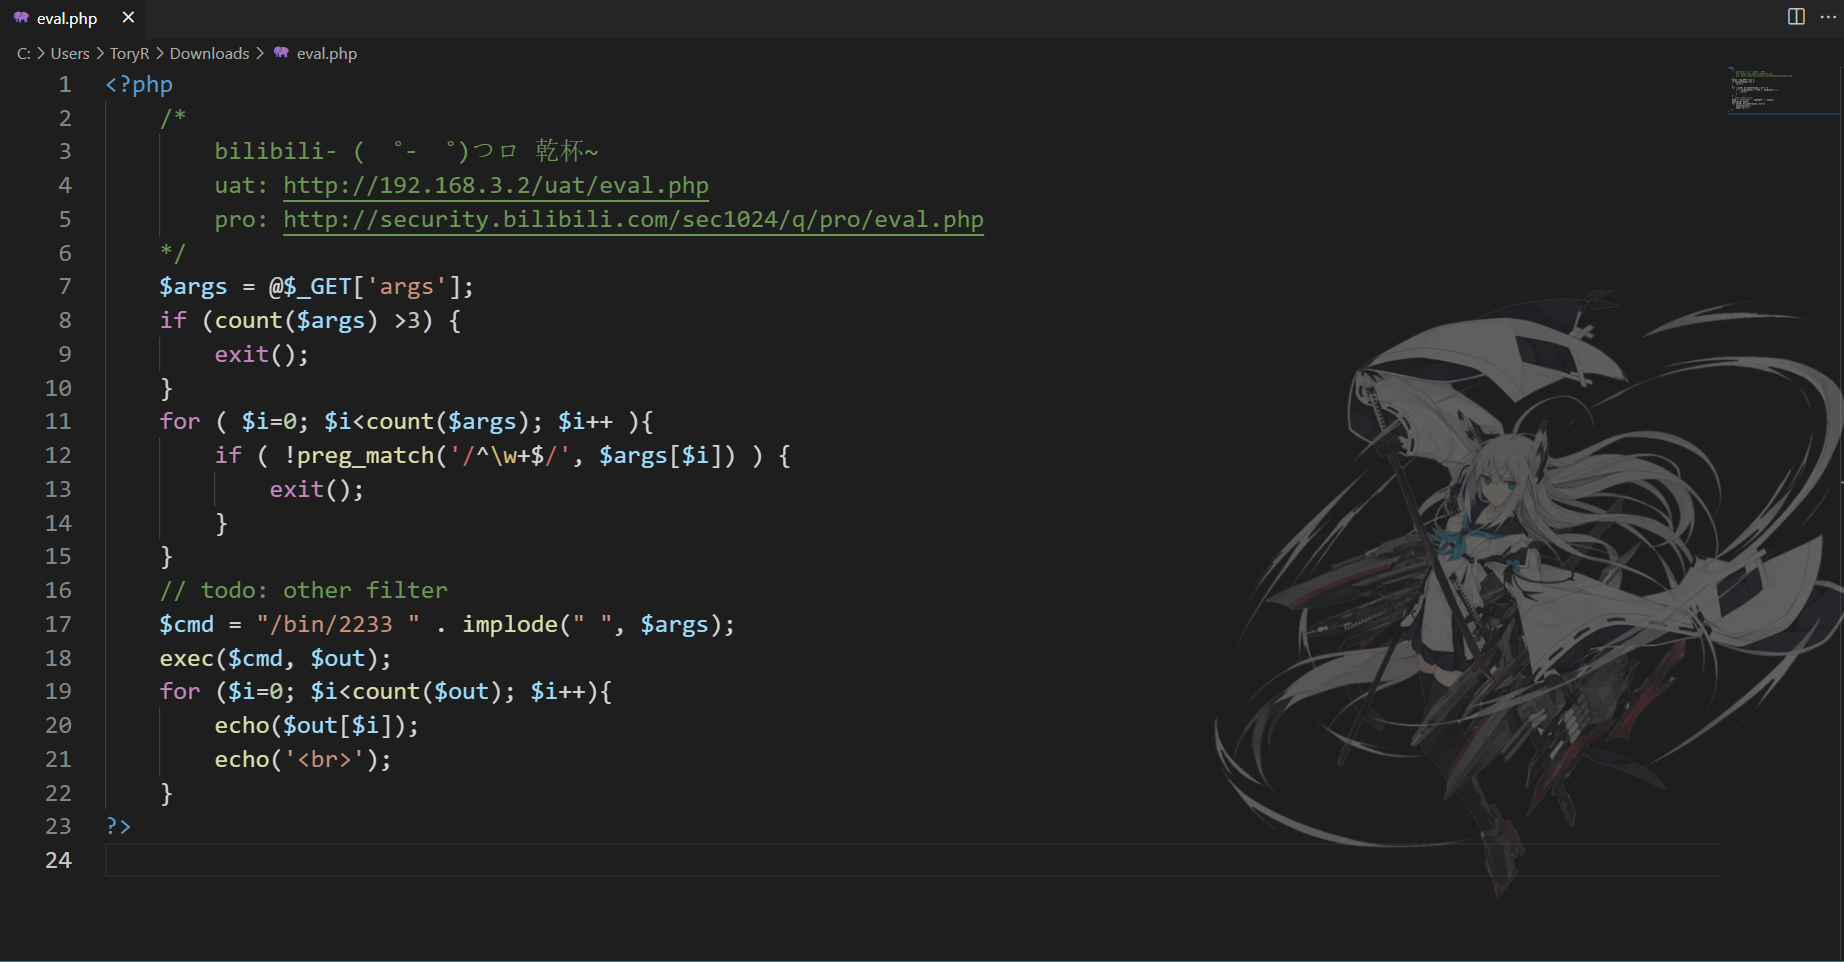
Task: Follow the security.bilibili.com pro eval.php link
Action: pos(633,220)
